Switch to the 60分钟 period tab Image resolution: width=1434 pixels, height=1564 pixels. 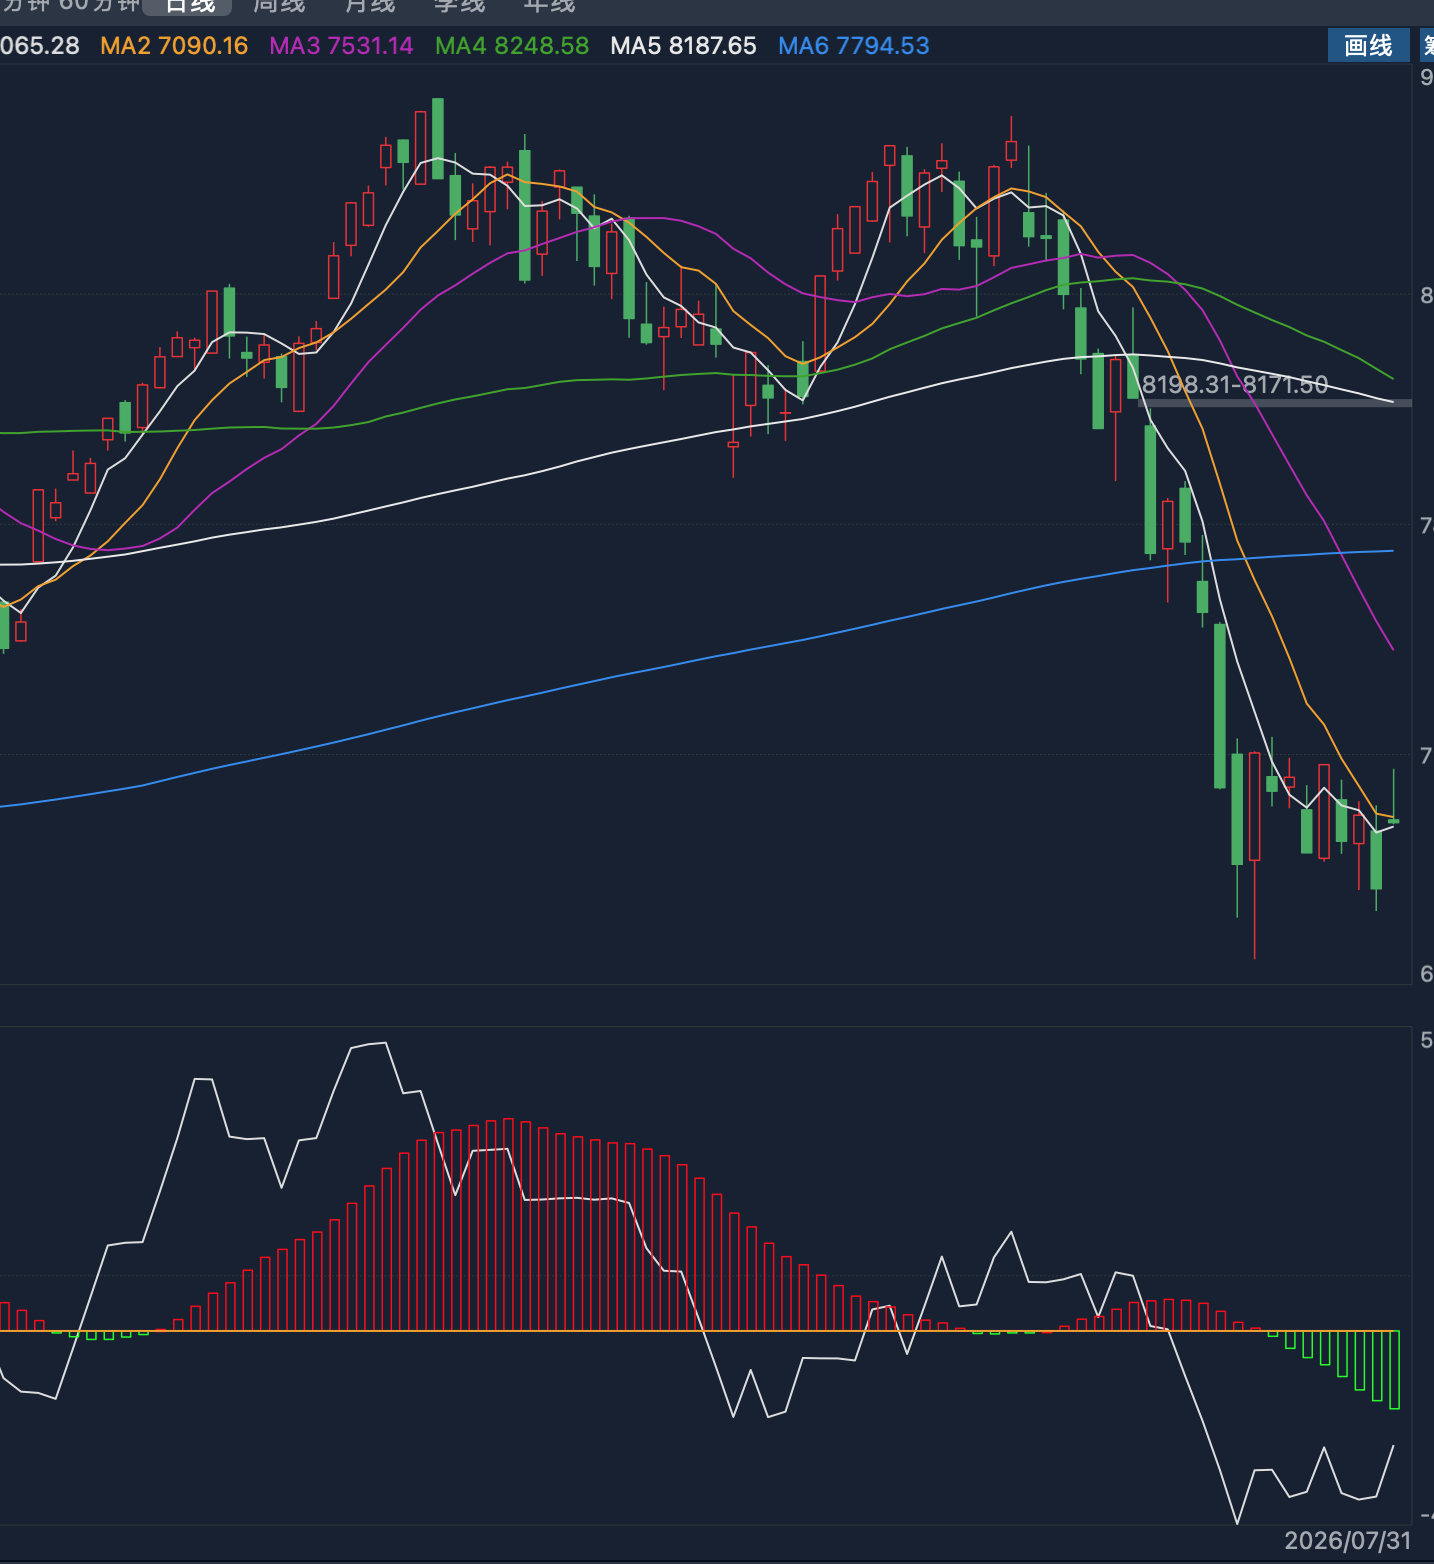(x=100, y=6)
